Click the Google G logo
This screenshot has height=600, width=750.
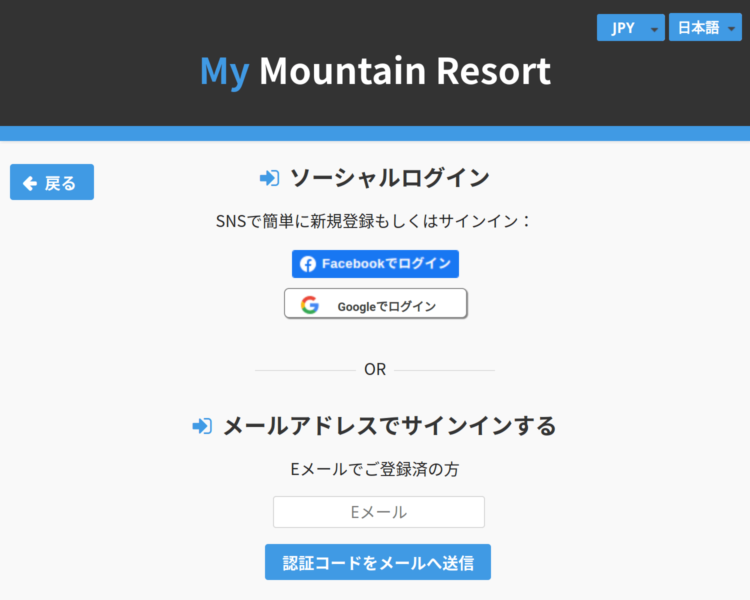tap(310, 305)
